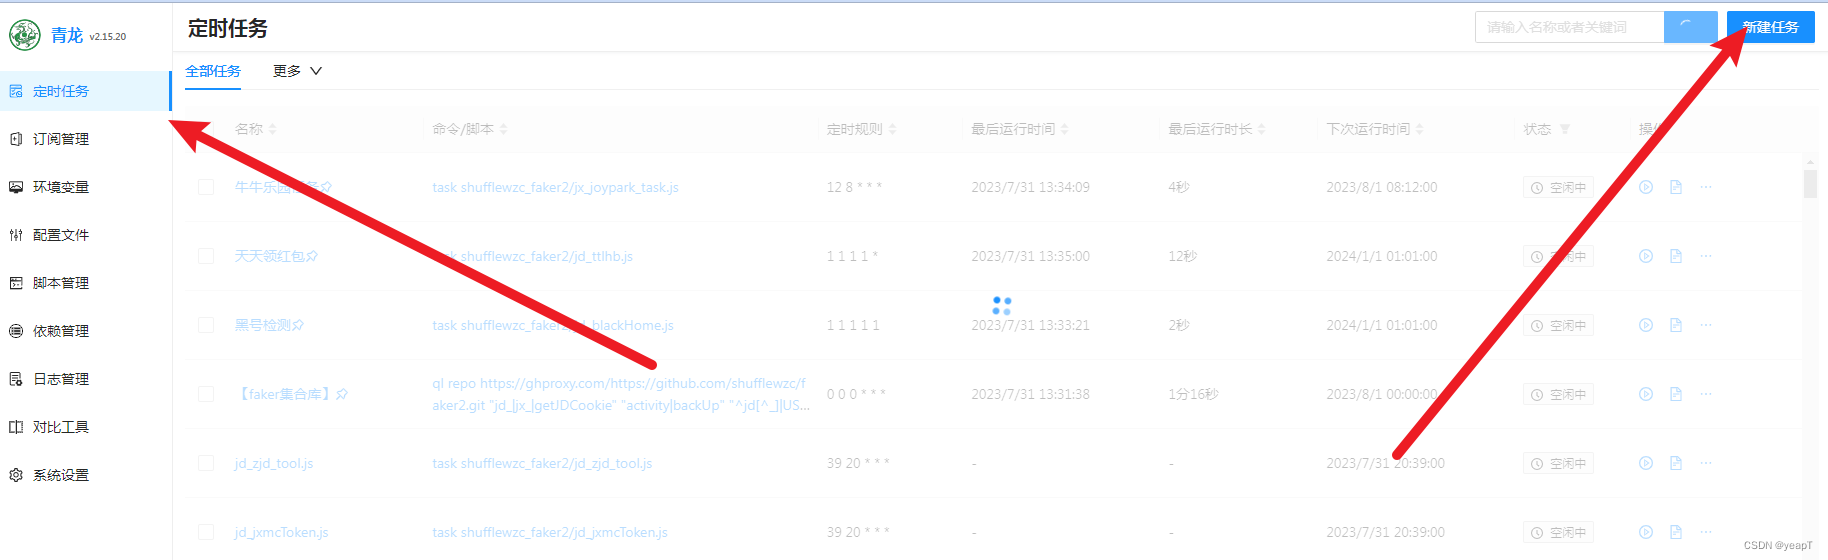Switch to 全部任务 tab
Screen dimensions: 1828x560
point(213,71)
